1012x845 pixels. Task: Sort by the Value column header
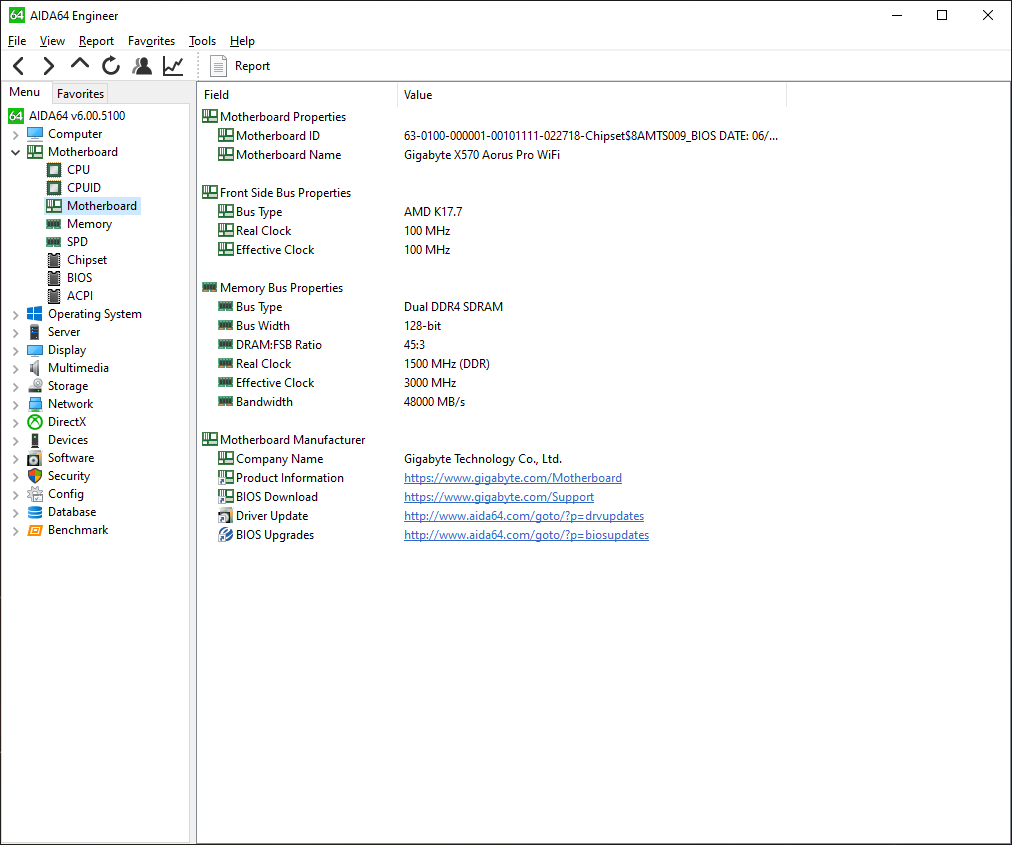tap(592, 95)
